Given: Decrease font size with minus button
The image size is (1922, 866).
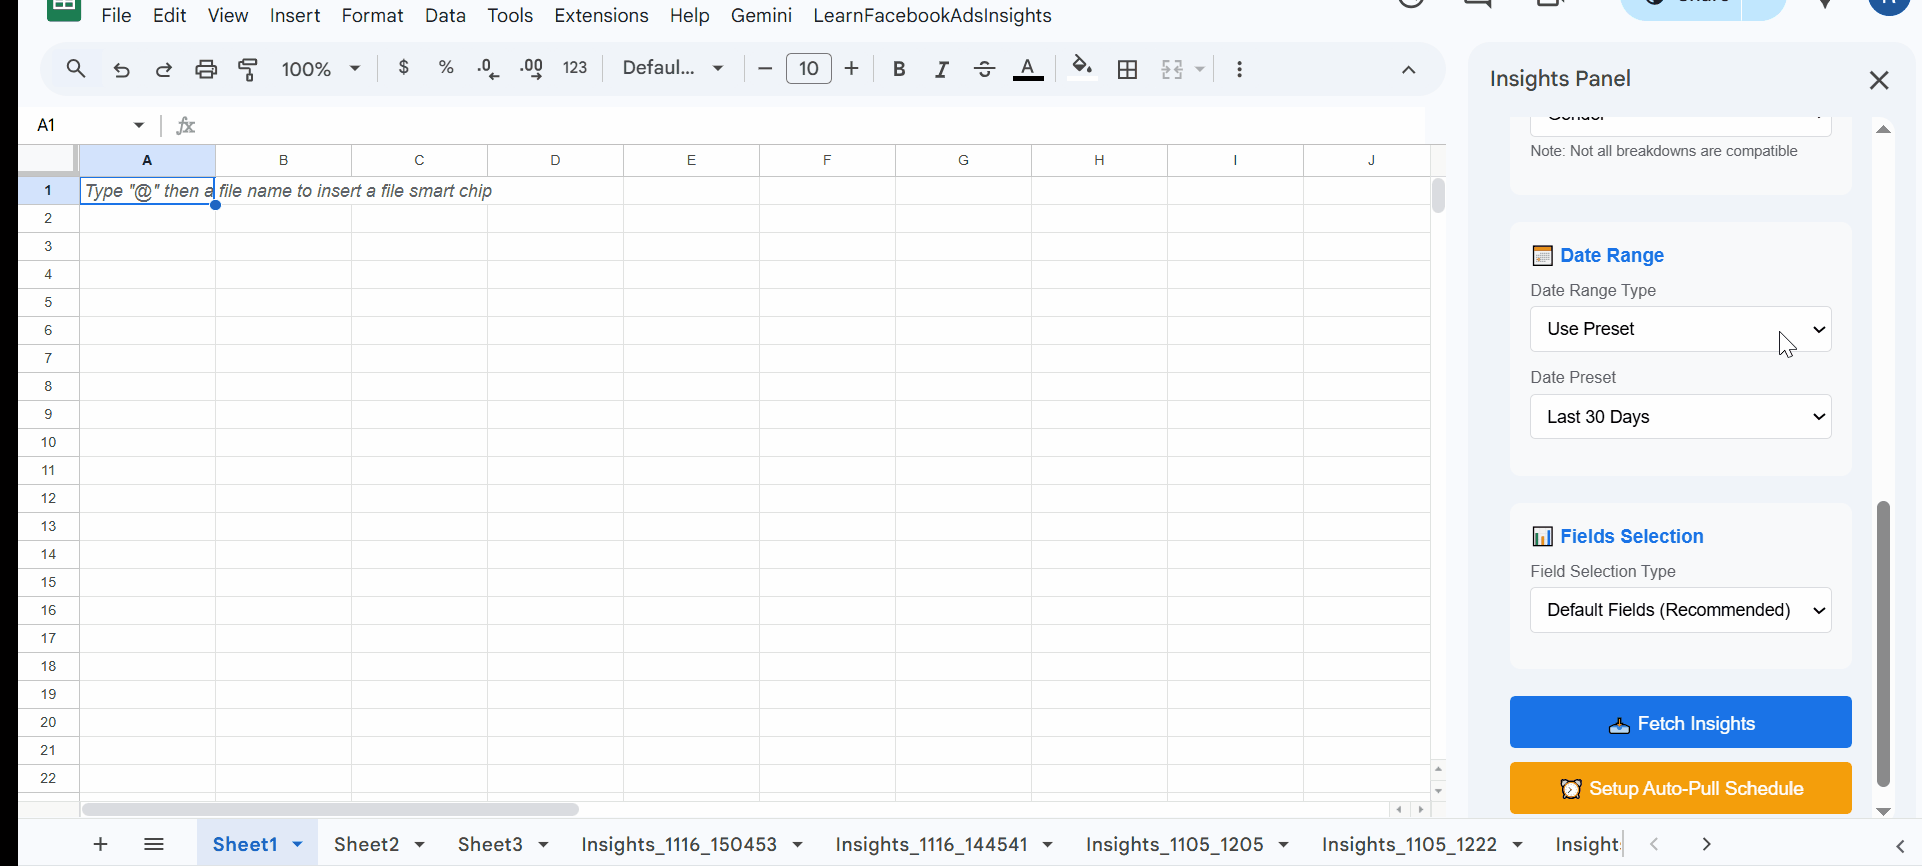Looking at the screenshot, I should (x=765, y=68).
